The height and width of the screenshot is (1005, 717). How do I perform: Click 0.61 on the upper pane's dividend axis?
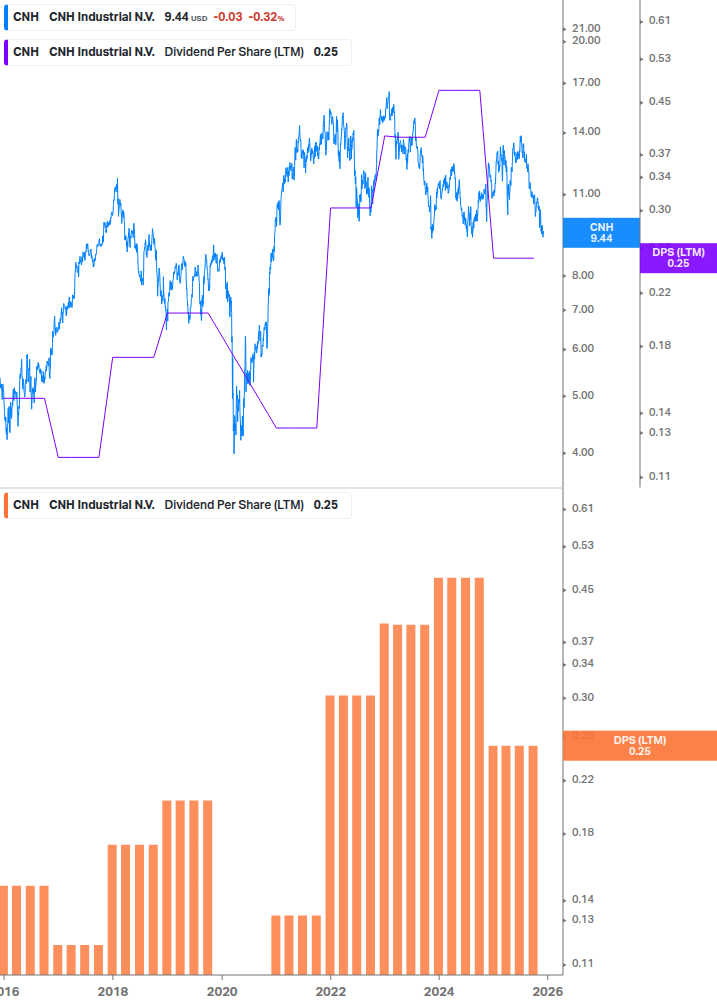[x=660, y=21]
